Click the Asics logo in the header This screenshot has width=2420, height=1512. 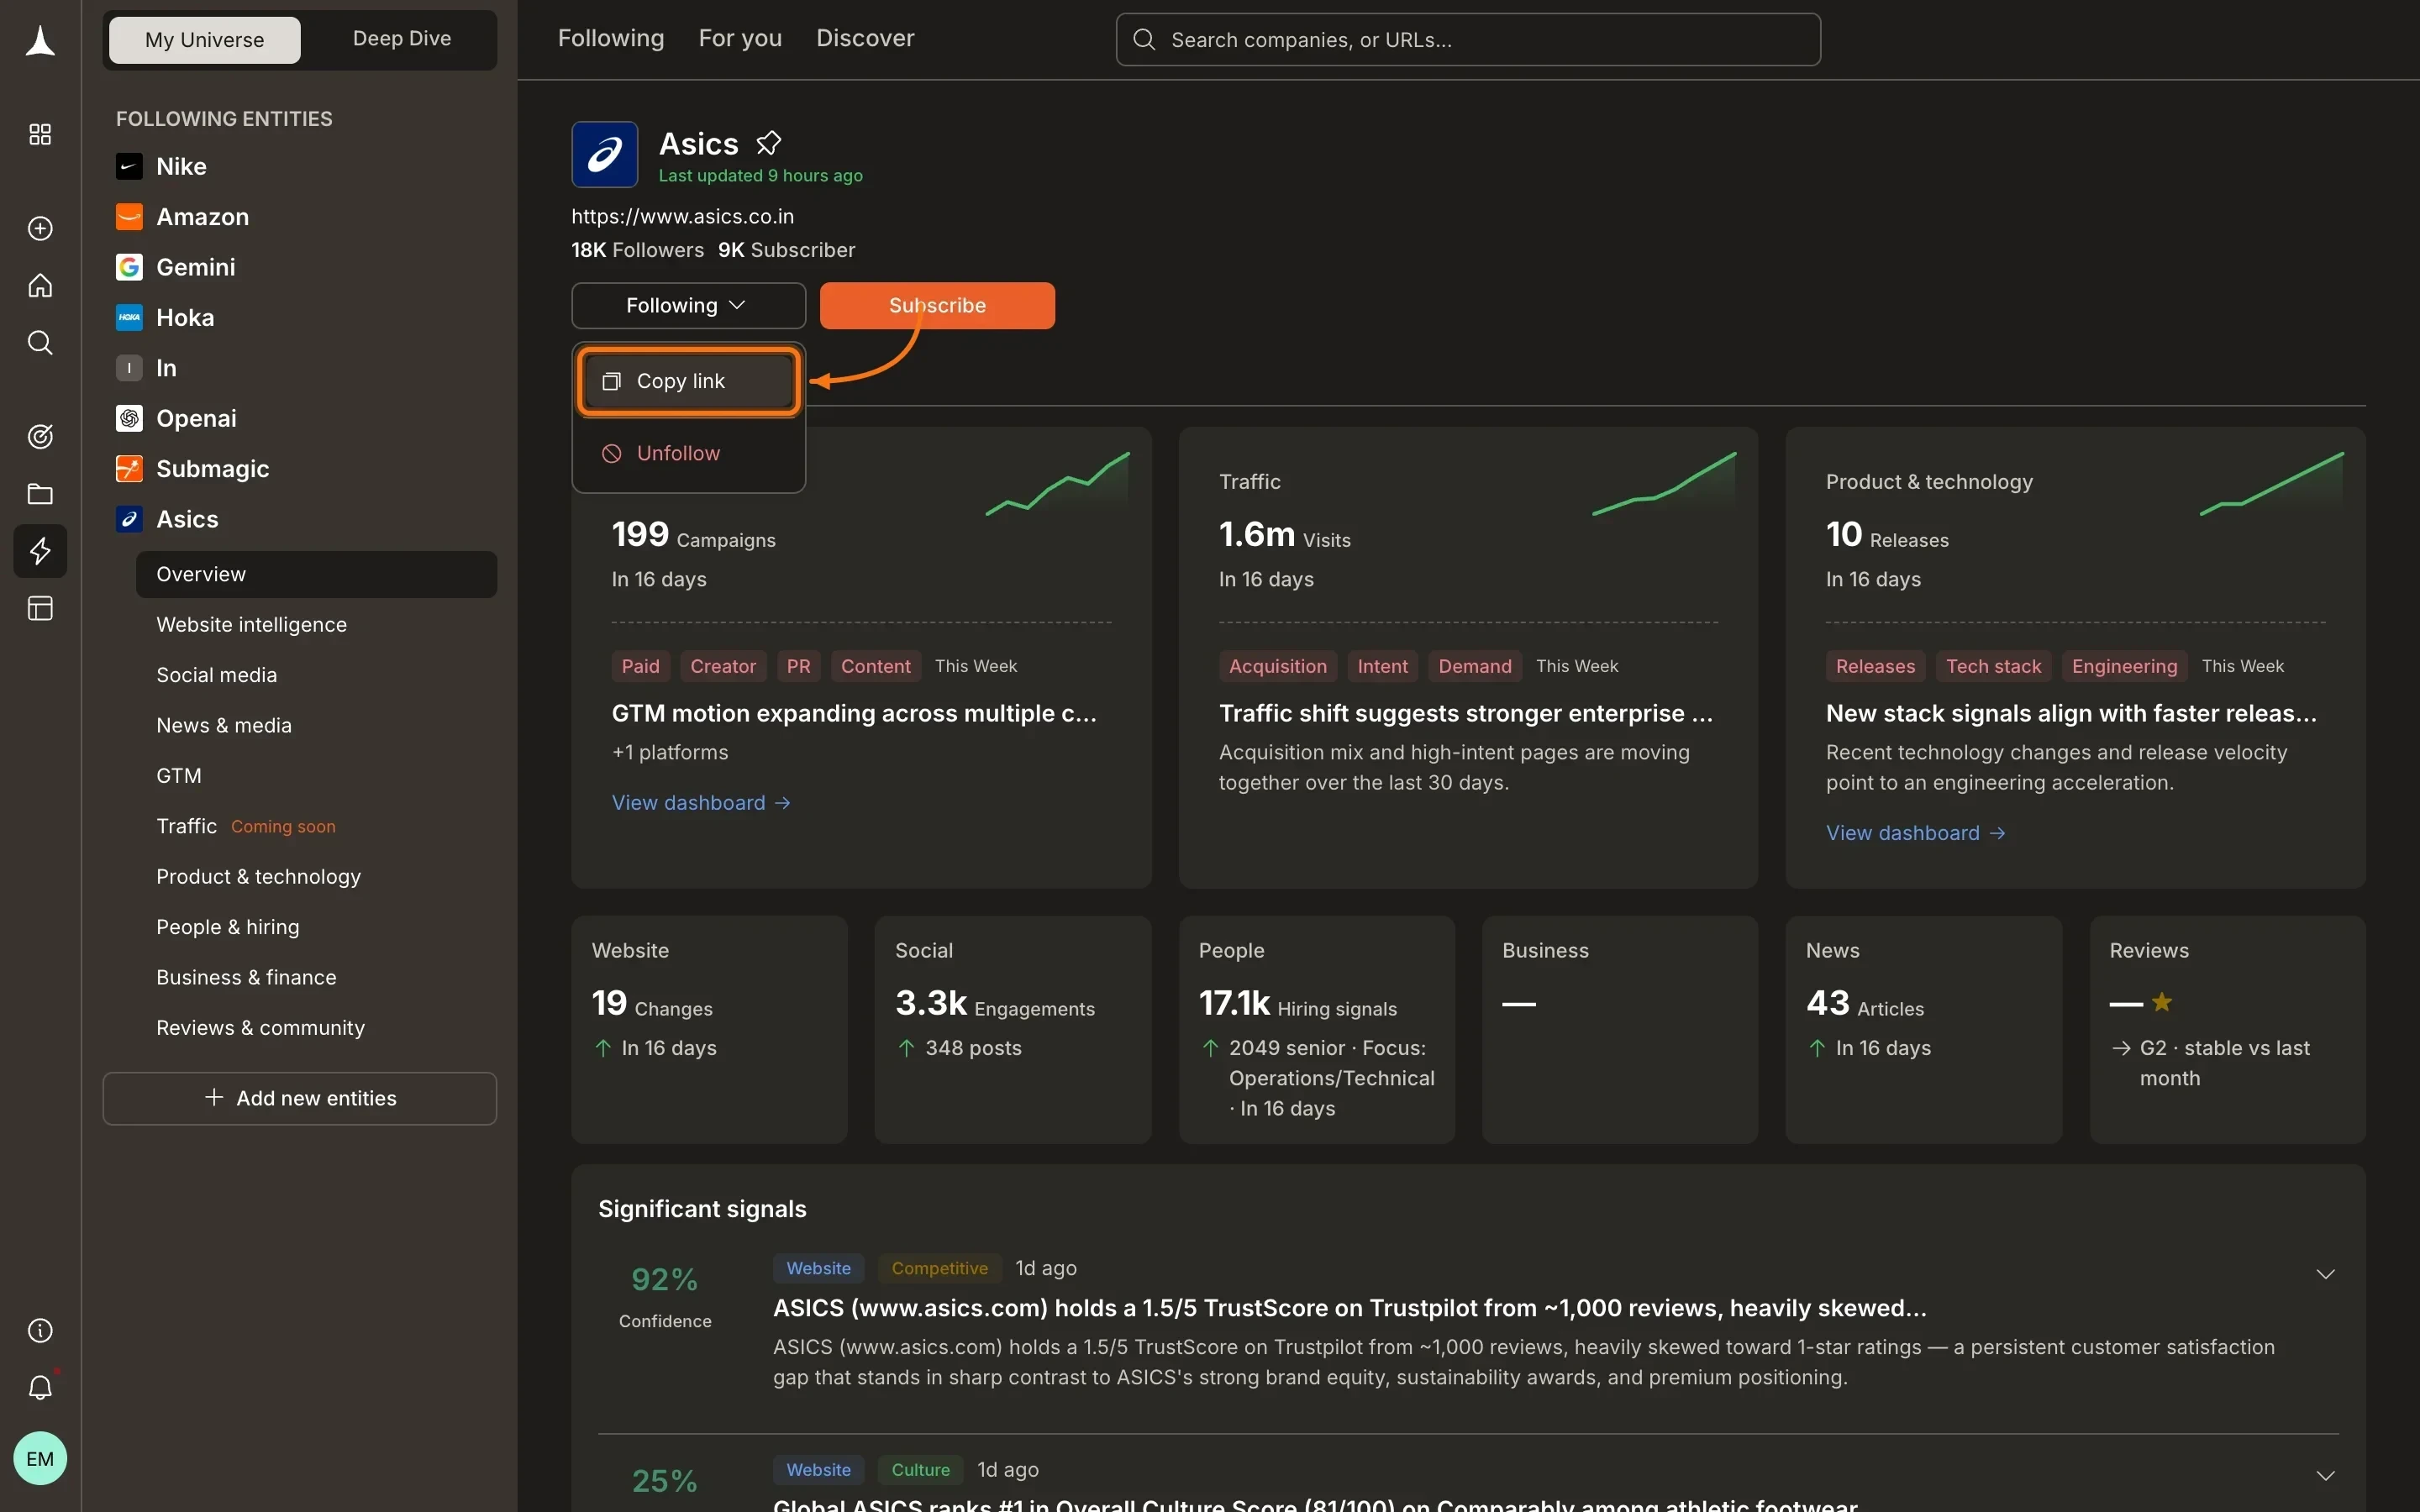click(605, 155)
